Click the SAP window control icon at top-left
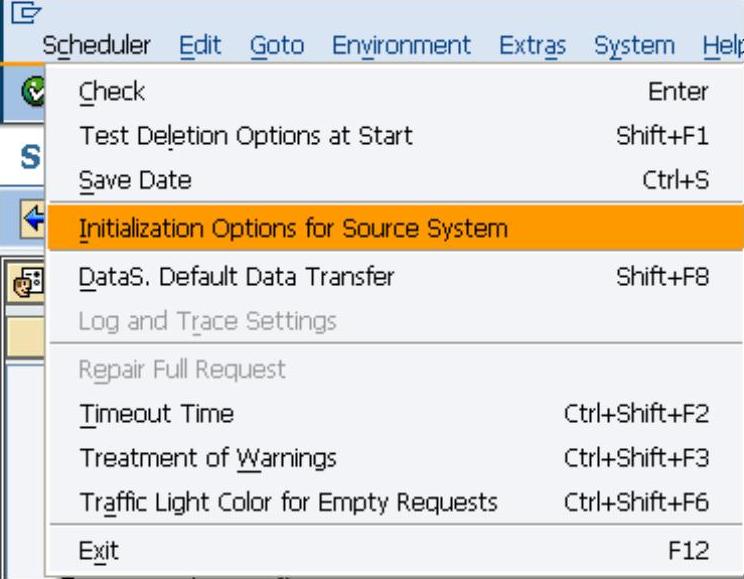Image resolution: width=744 pixels, height=579 pixels. coord(19,11)
